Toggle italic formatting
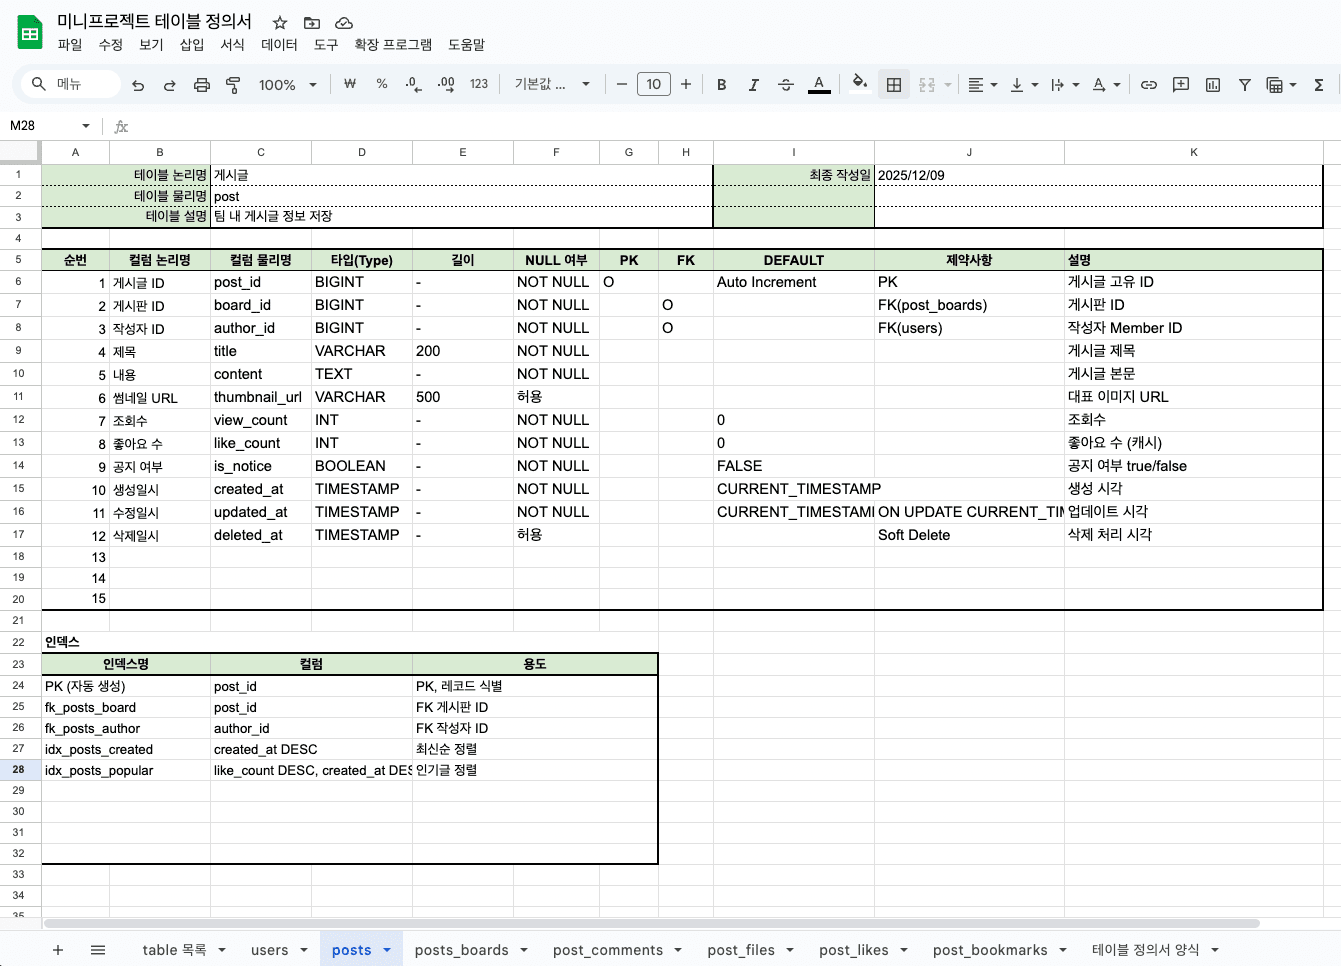The width and height of the screenshot is (1341, 966). [x=753, y=85]
